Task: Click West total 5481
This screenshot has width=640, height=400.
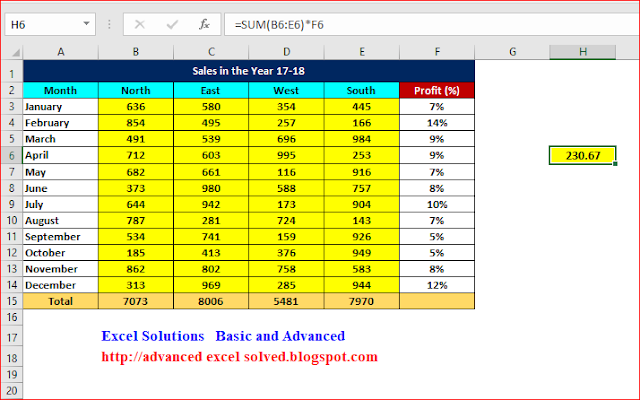Action: point(287,301)
